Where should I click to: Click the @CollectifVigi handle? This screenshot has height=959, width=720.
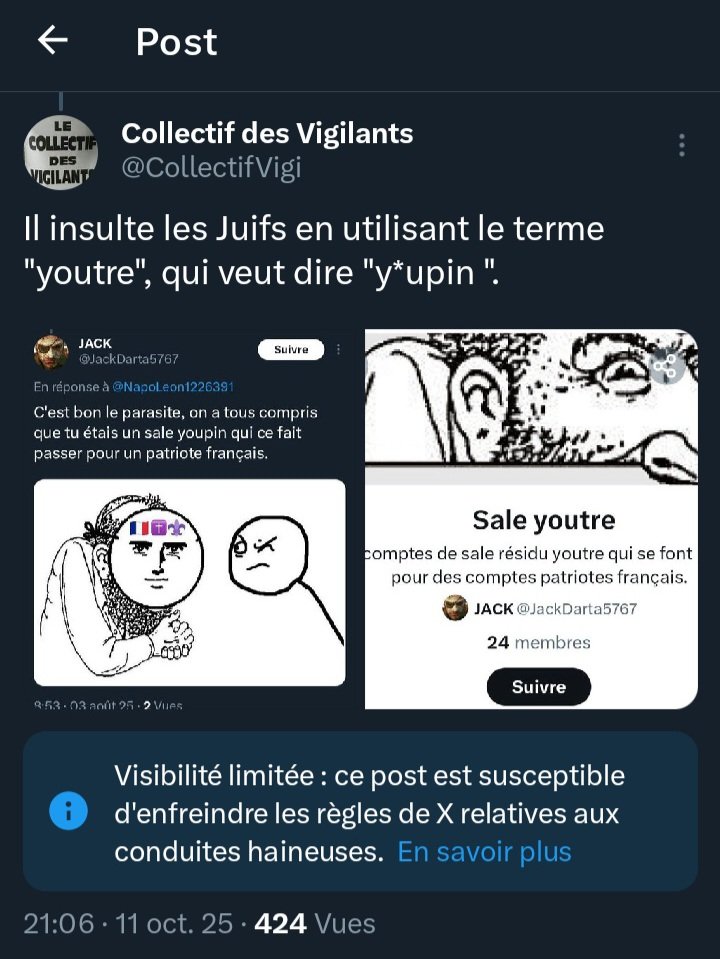tap(211, 167)
